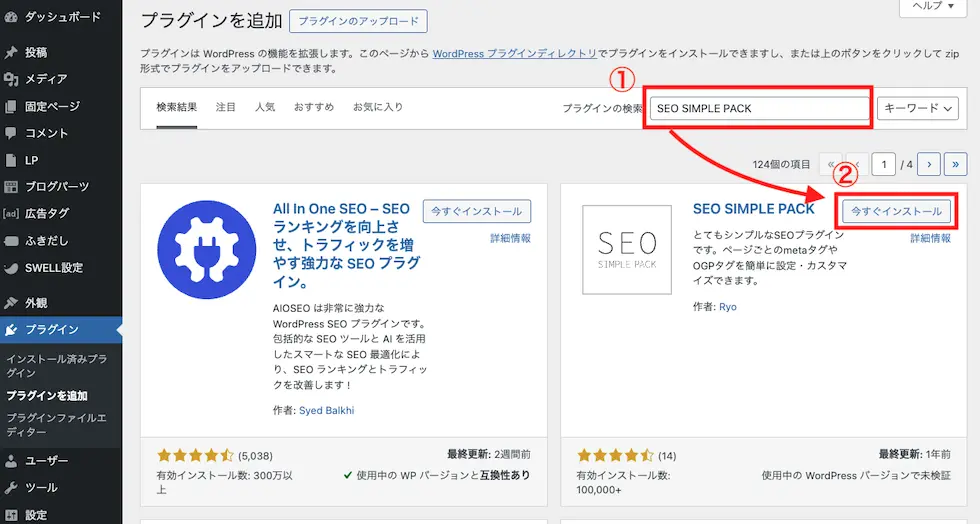Image resolution: width=980 pixels, height=524 pixels.
Task: Click the speech bubble icon beside コメント
Action: click(10, 133)
